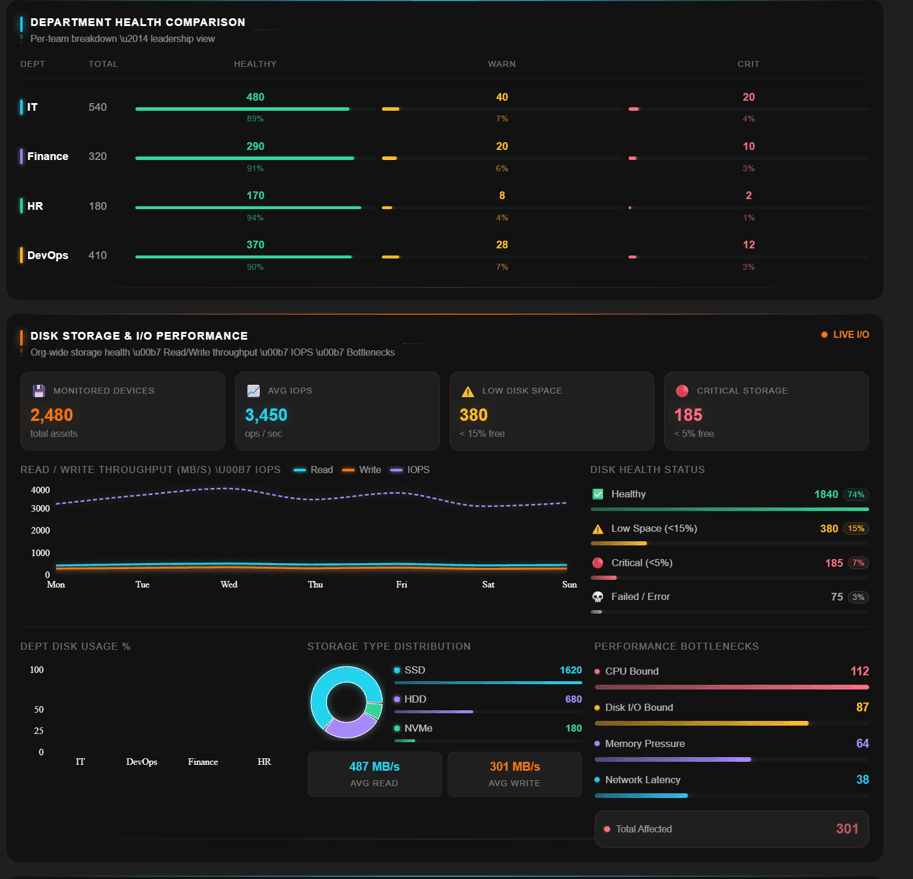Click the Disk I/O Bound yellow bullet dot
The image size is (913, 879).
(597, 707)
